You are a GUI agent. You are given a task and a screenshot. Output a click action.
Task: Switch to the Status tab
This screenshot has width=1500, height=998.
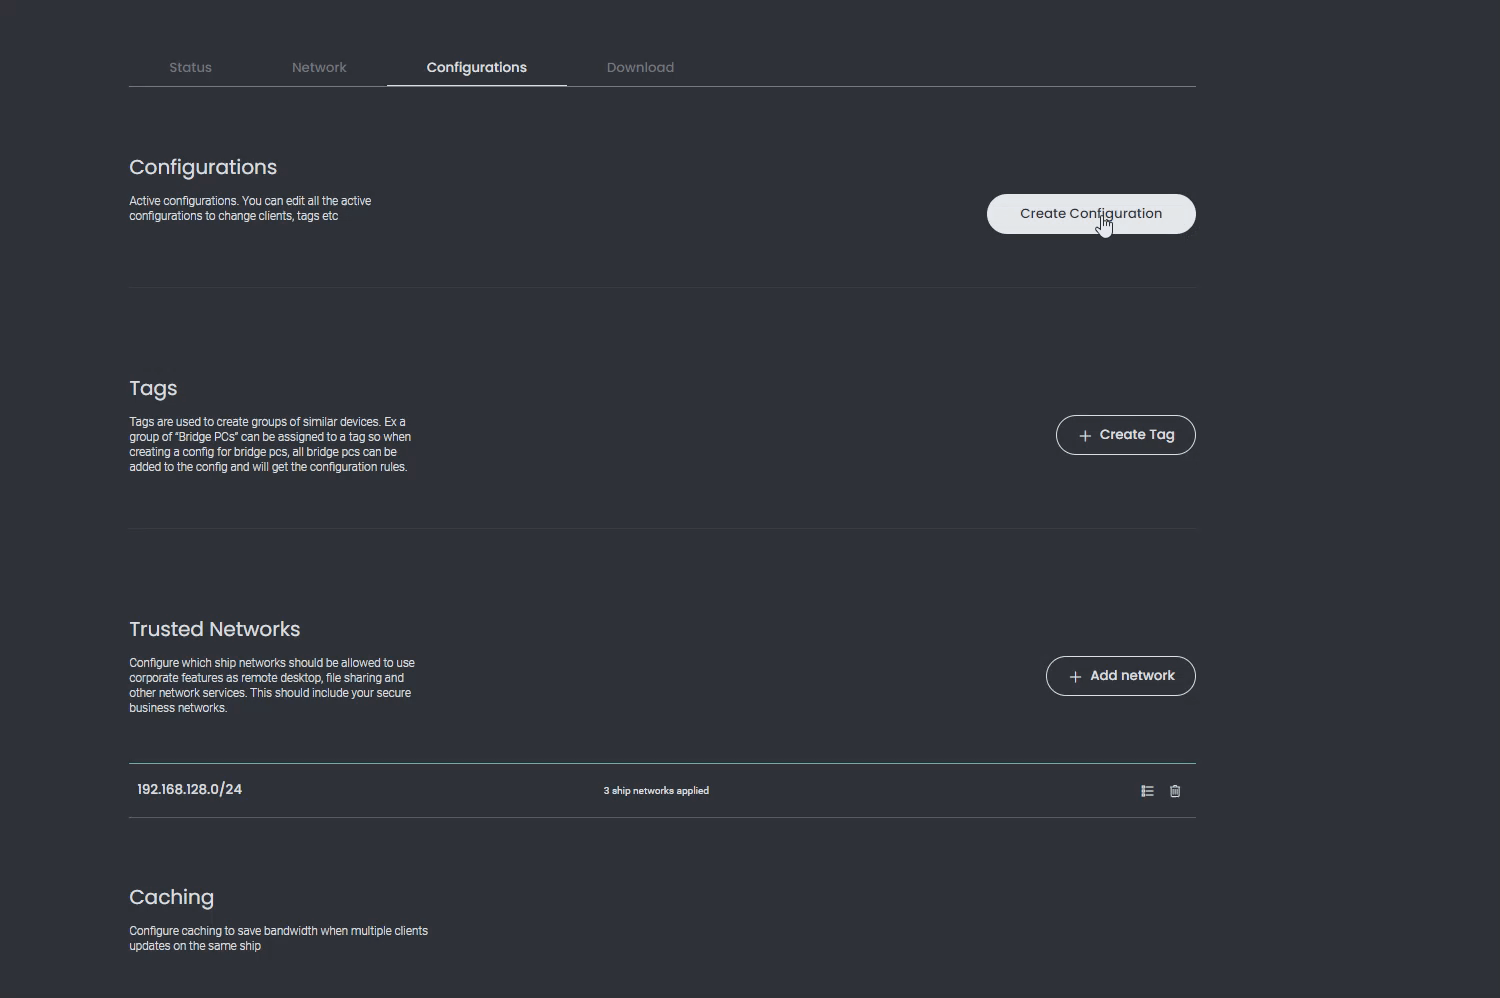coord(190,67)
